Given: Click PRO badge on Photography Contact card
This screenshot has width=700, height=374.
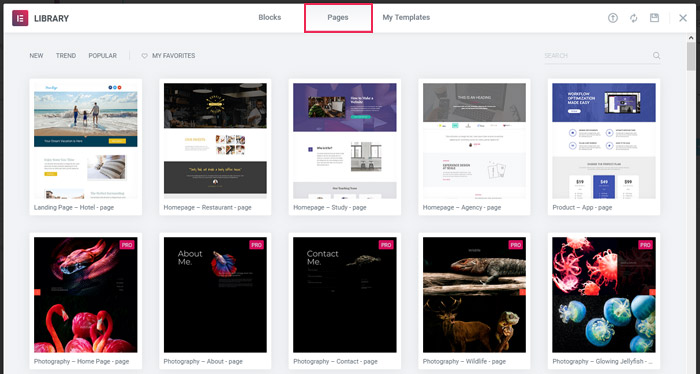Looking at the screenshot, I should point(386,245).
